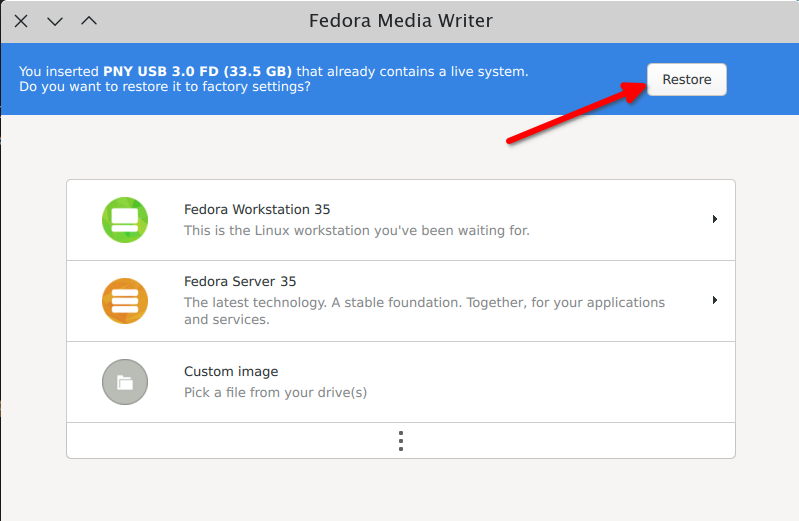The image size is (799, 521).
Task: Click 'Pick a file from your drive(s)' text
Action: [x=275, y=393]
